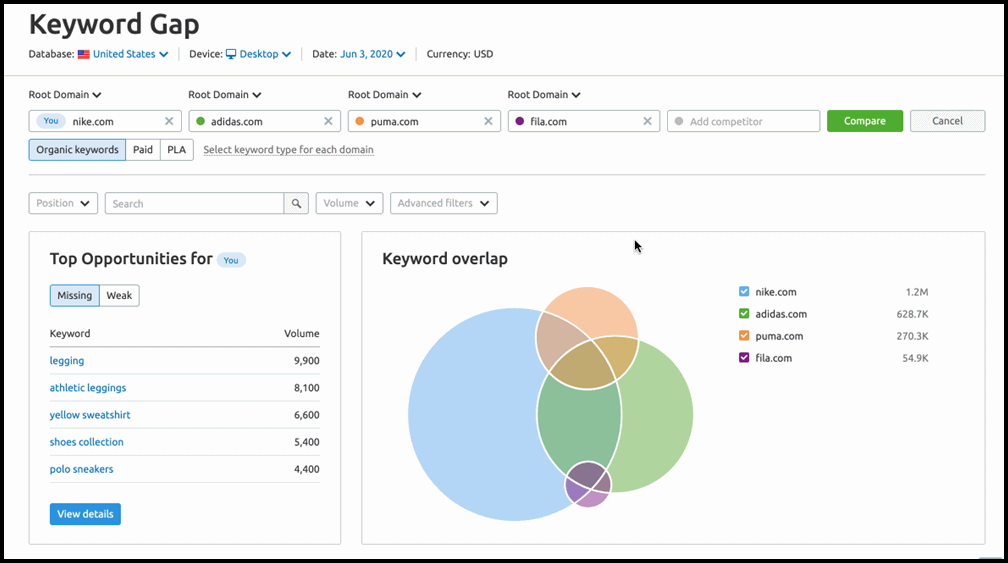Expand Root Domain dropdown above nike.com

65,94
